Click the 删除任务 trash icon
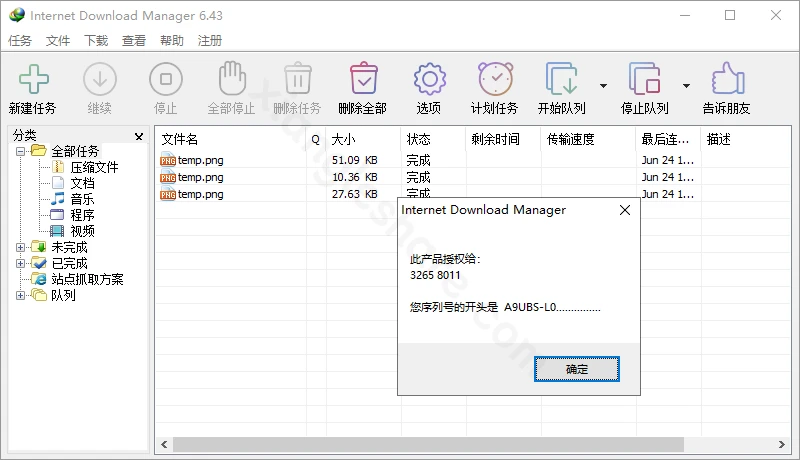The image size is (800, 460). [x=298, y=78]
